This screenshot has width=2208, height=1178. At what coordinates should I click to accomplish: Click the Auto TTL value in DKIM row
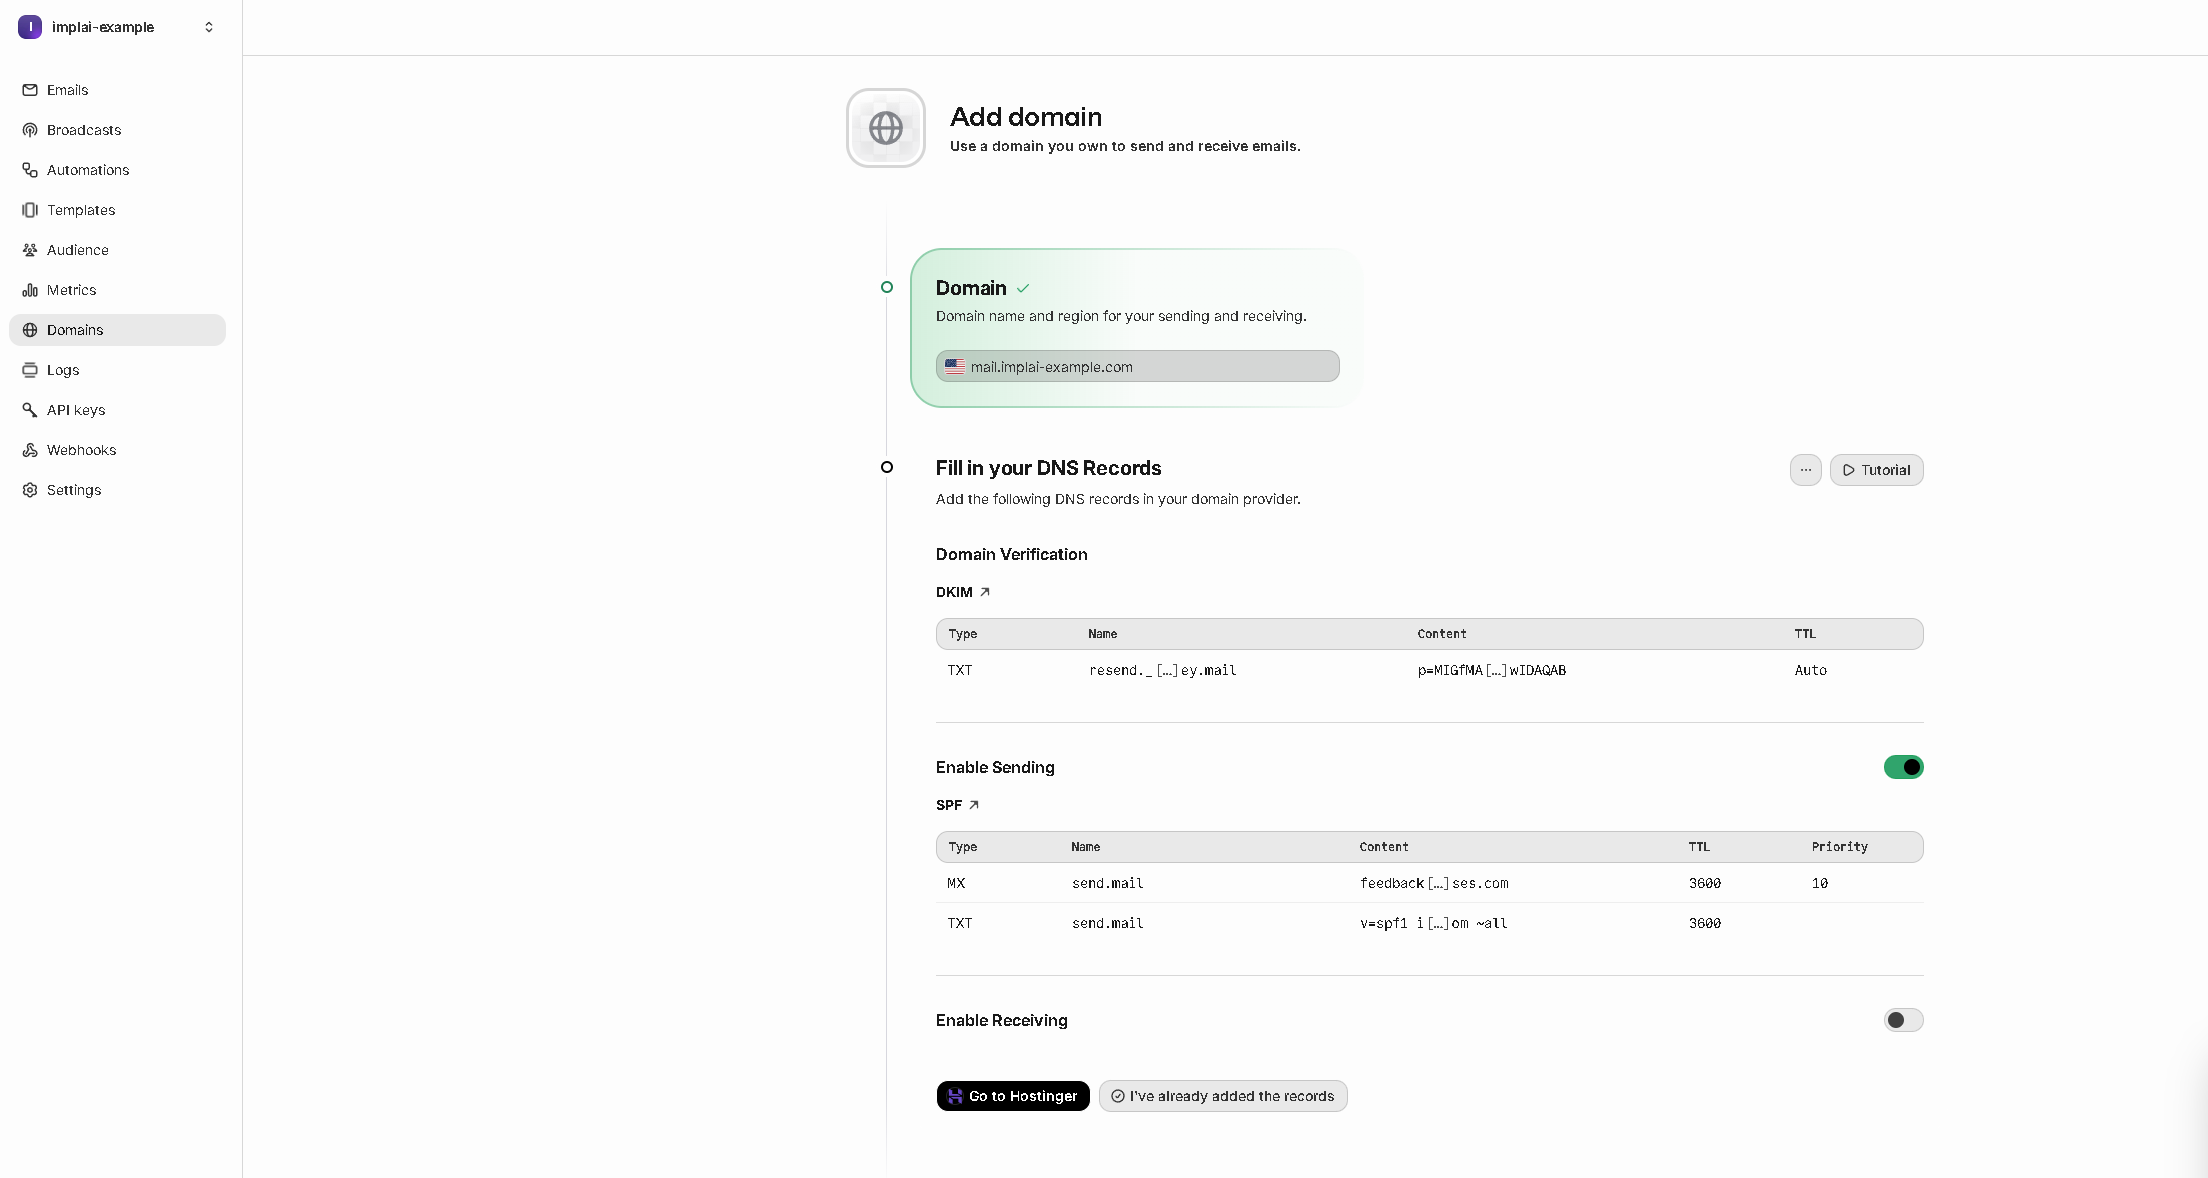click(x=1811, y=670)
